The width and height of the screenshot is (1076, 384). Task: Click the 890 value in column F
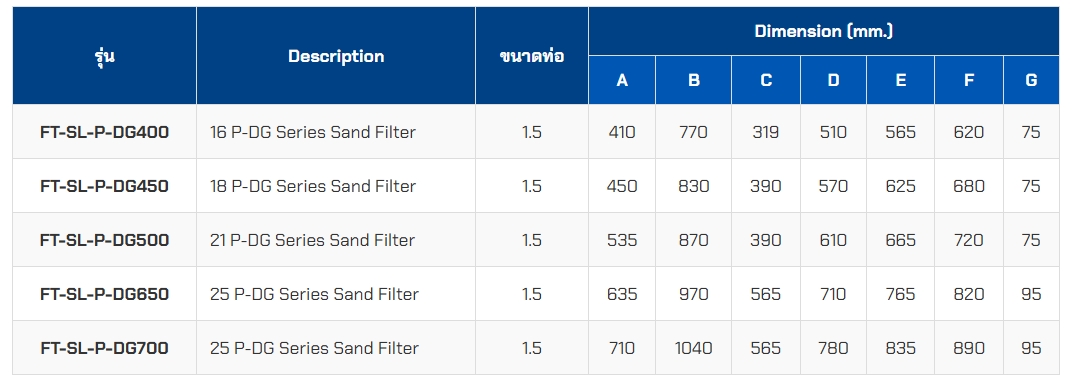(968, 348)
